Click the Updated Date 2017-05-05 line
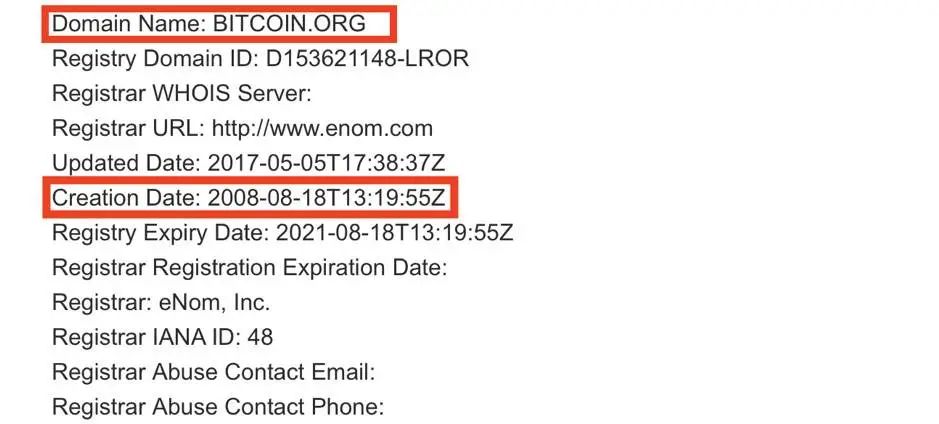 [x=249, y=163]
